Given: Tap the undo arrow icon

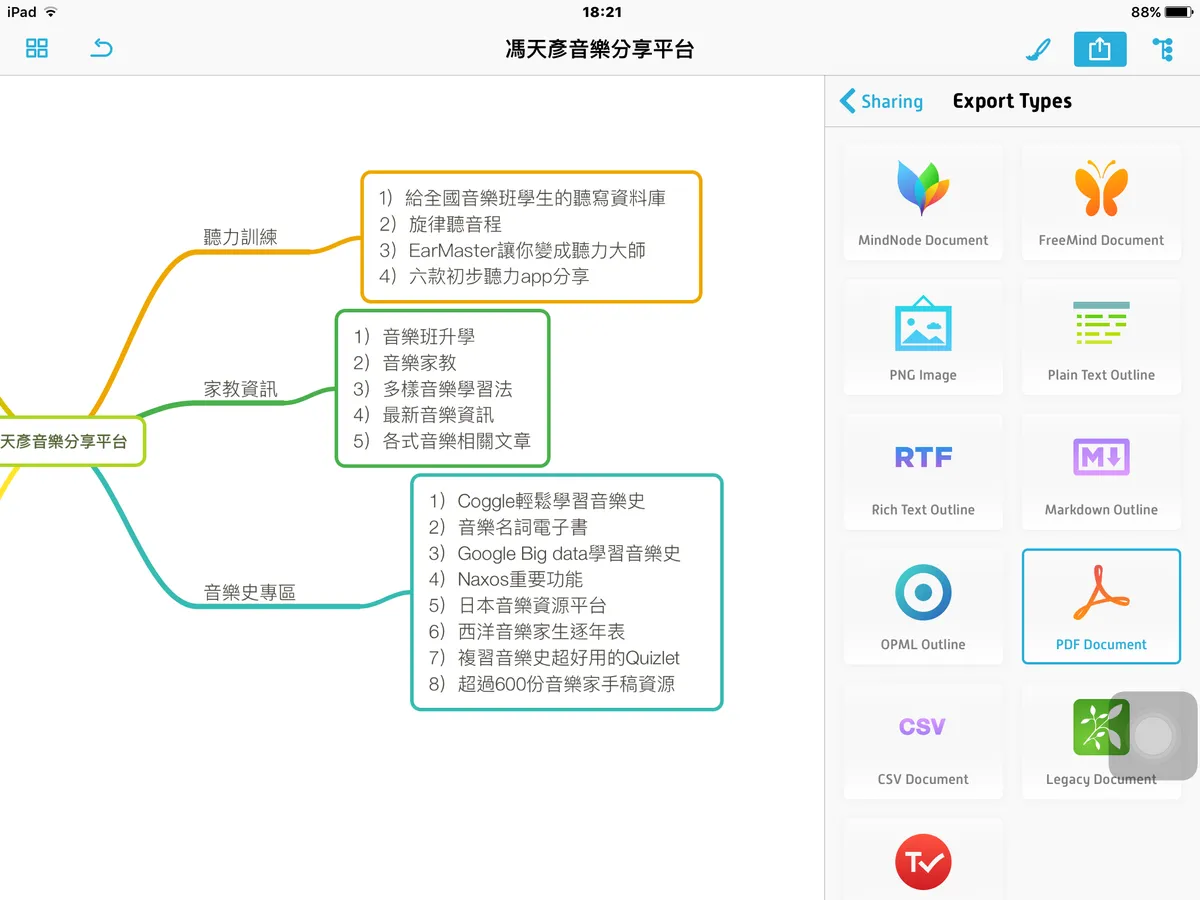Looking at the screenshot, I should pos(101,48).
